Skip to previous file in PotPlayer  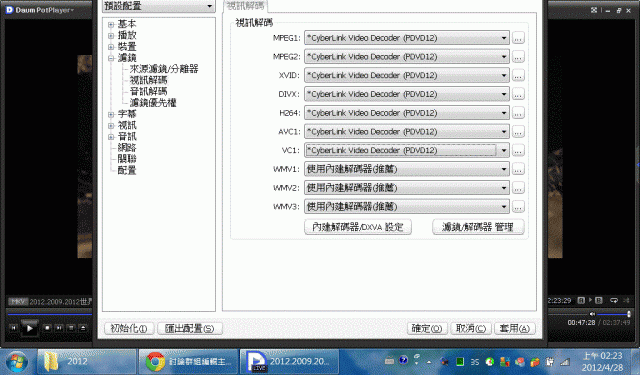[13, 328]
